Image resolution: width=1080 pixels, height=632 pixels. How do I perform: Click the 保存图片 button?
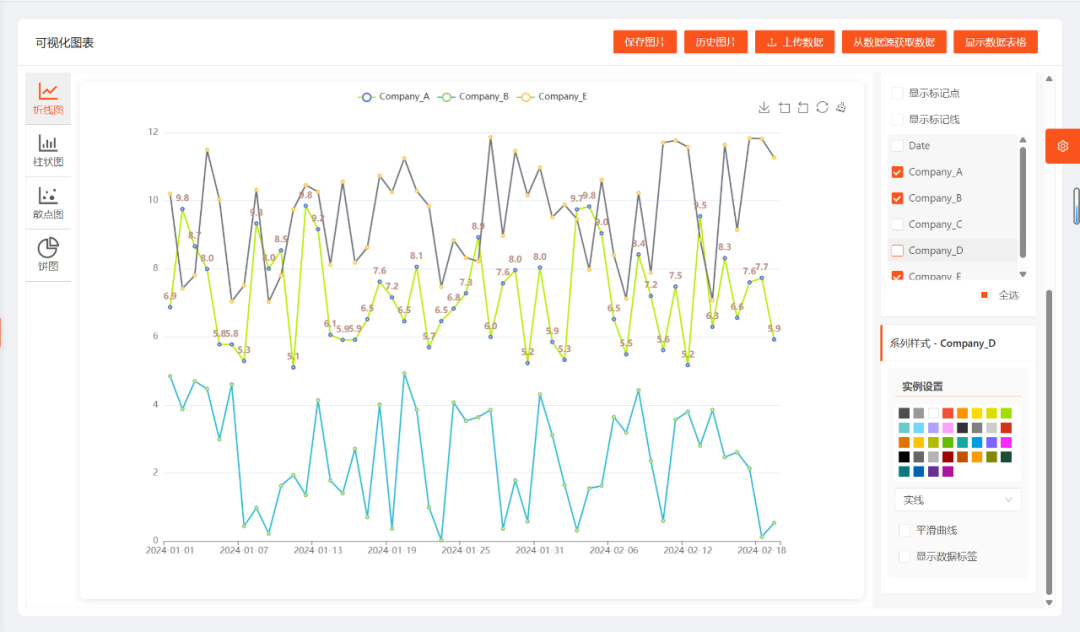pyautogui.click(x=645, y=42)
